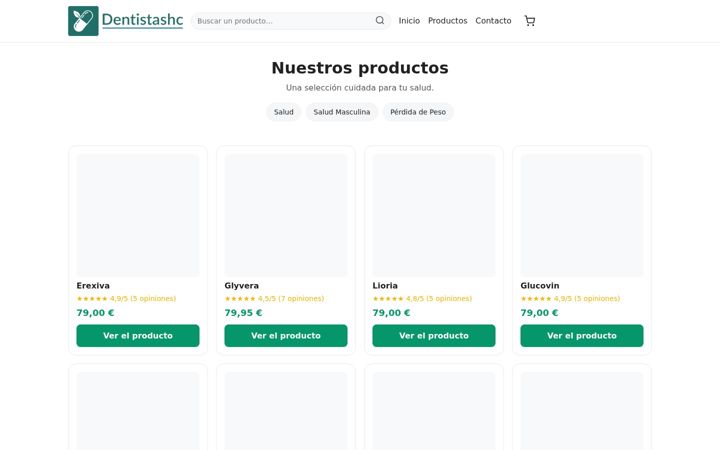This screenshot has height=450, width=720.
Task: Open the Glucovin product image
Action: 582,215
